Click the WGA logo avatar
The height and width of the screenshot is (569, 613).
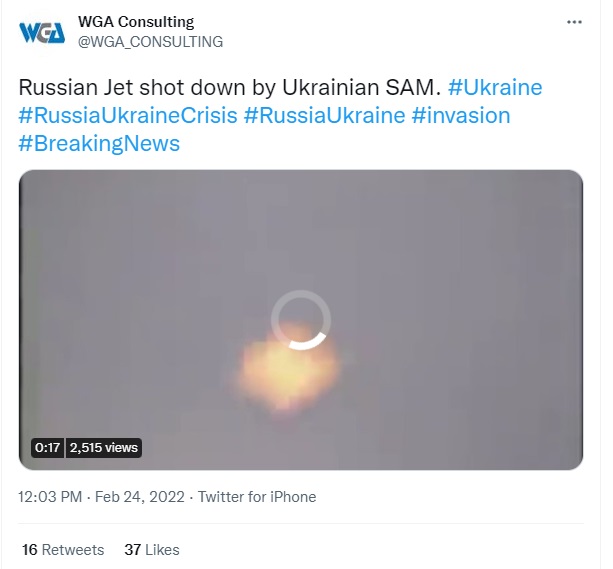(41, 31)
